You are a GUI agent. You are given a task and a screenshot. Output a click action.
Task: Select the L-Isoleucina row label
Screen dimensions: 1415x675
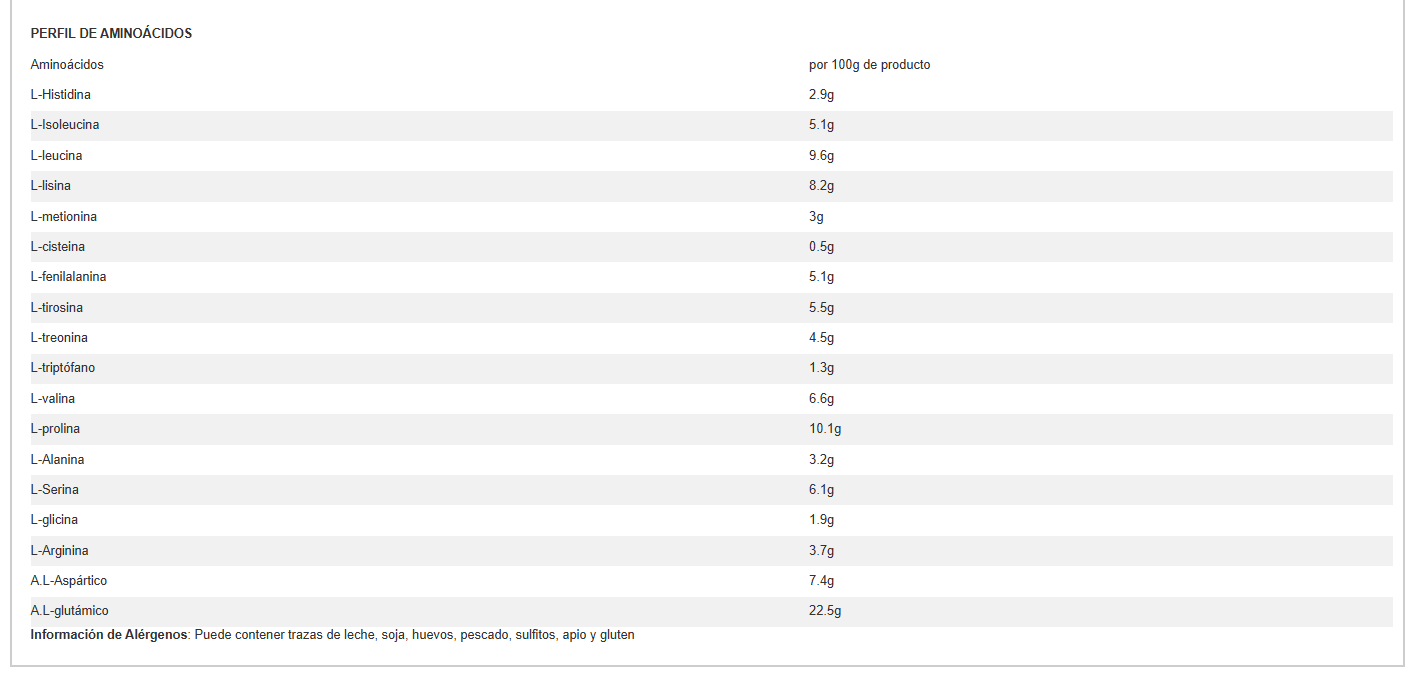click(x=65, y=125)
